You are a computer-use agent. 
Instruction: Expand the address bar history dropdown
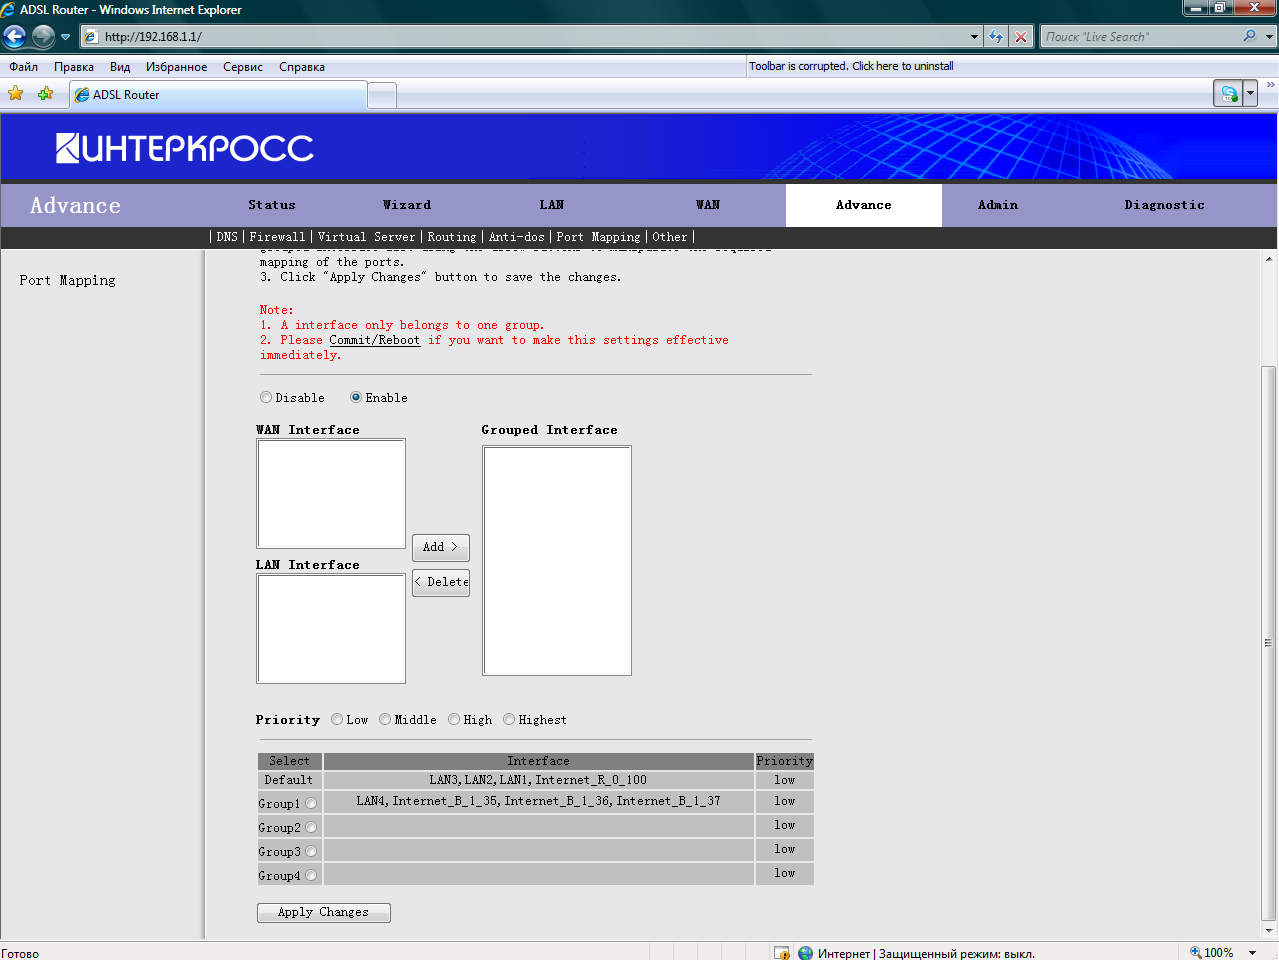pos(974,37)
